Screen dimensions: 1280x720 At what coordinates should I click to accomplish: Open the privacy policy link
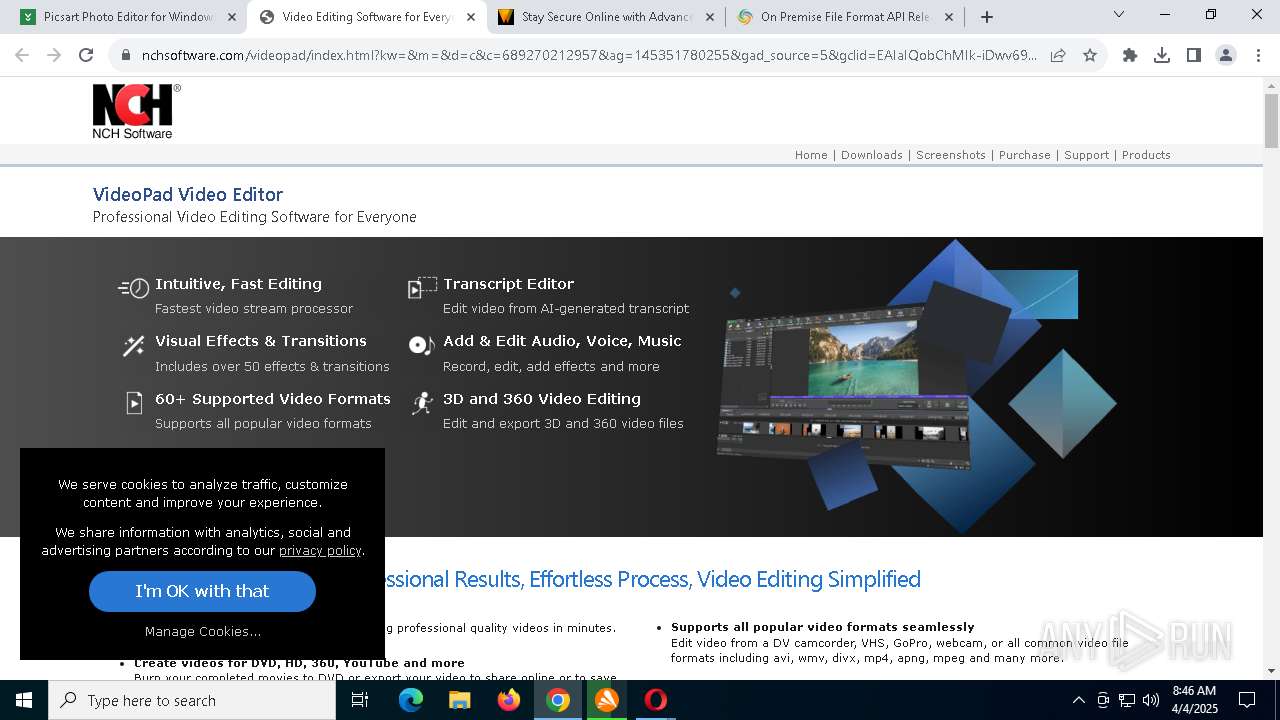click(320, 550)
